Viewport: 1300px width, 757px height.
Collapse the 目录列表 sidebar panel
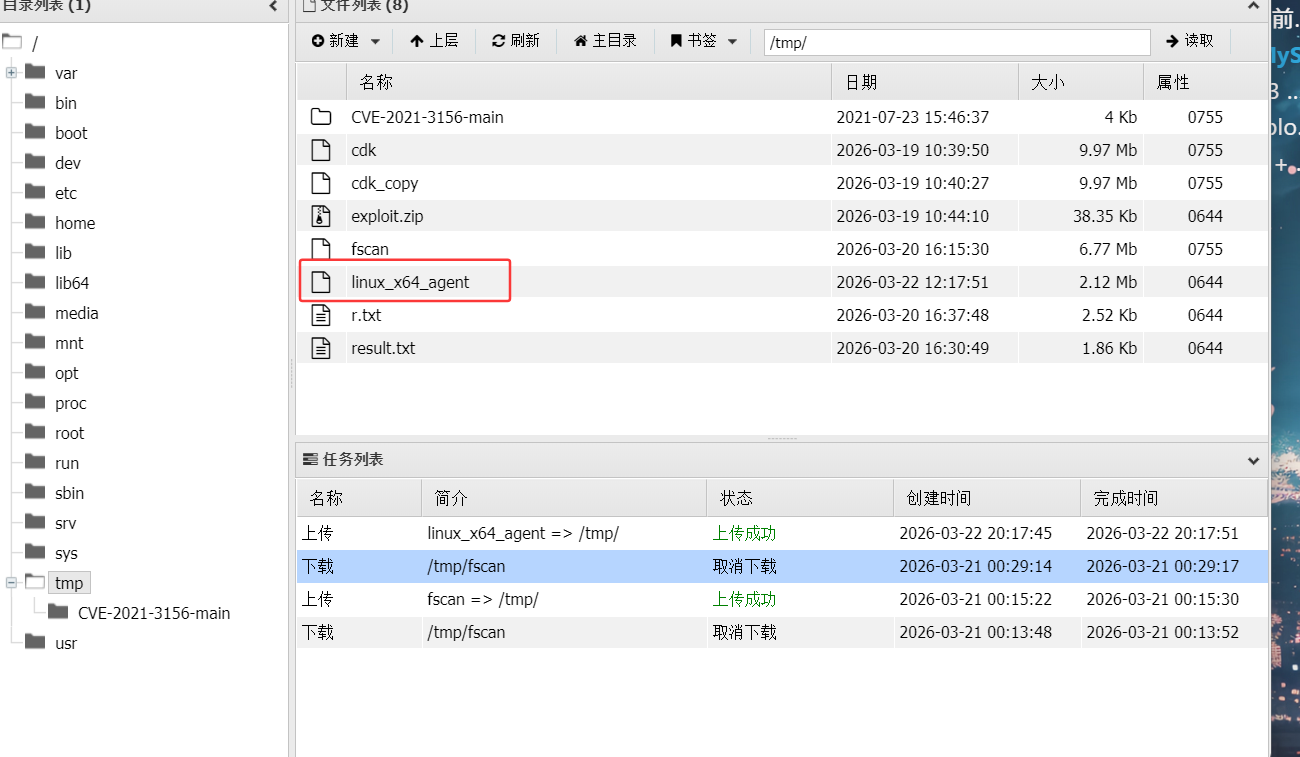[x=274, y=7]
